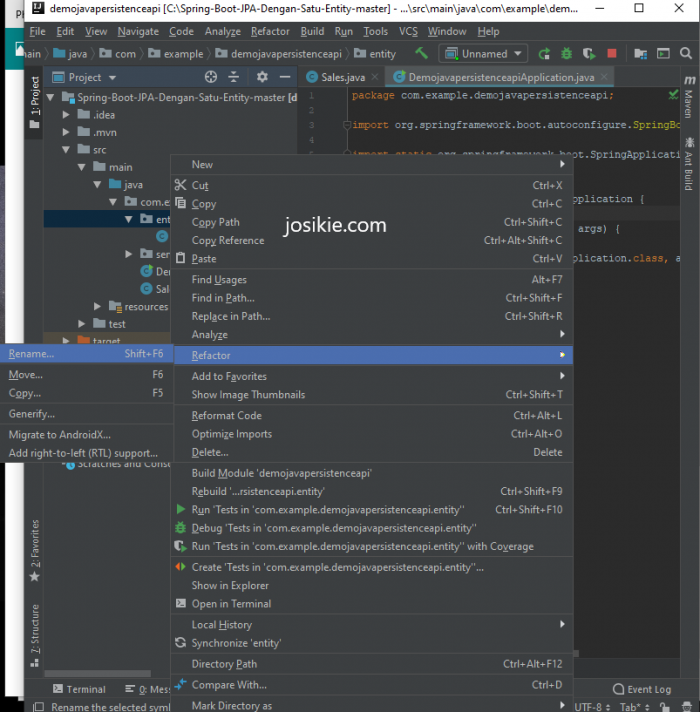This screenshot has height=712, width=700.
Task: Click the Tab* indent setting in status bar
Action: point(635,707)
